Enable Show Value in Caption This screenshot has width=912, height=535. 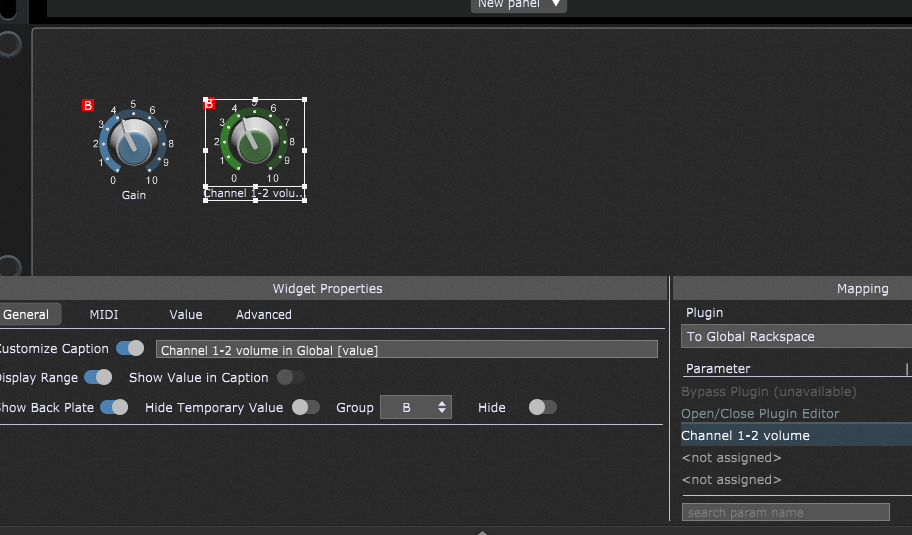(x=290, y=377)
